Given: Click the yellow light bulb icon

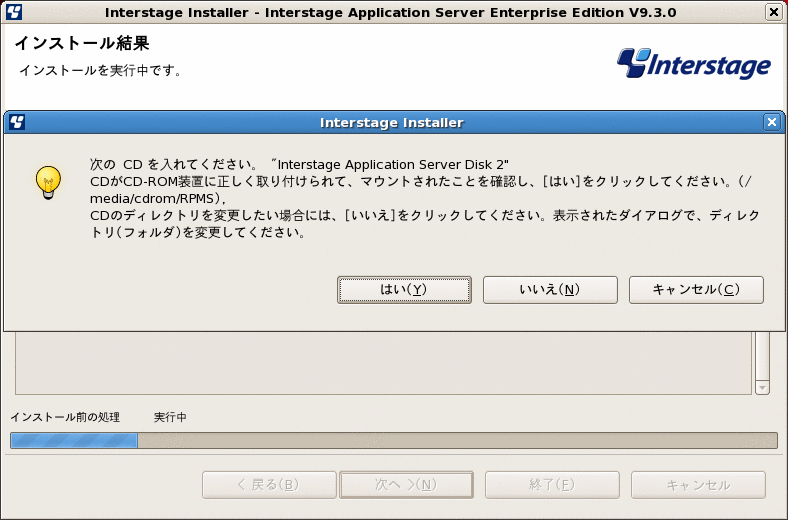Looking at the screenshot, I should tap(48, 183).
